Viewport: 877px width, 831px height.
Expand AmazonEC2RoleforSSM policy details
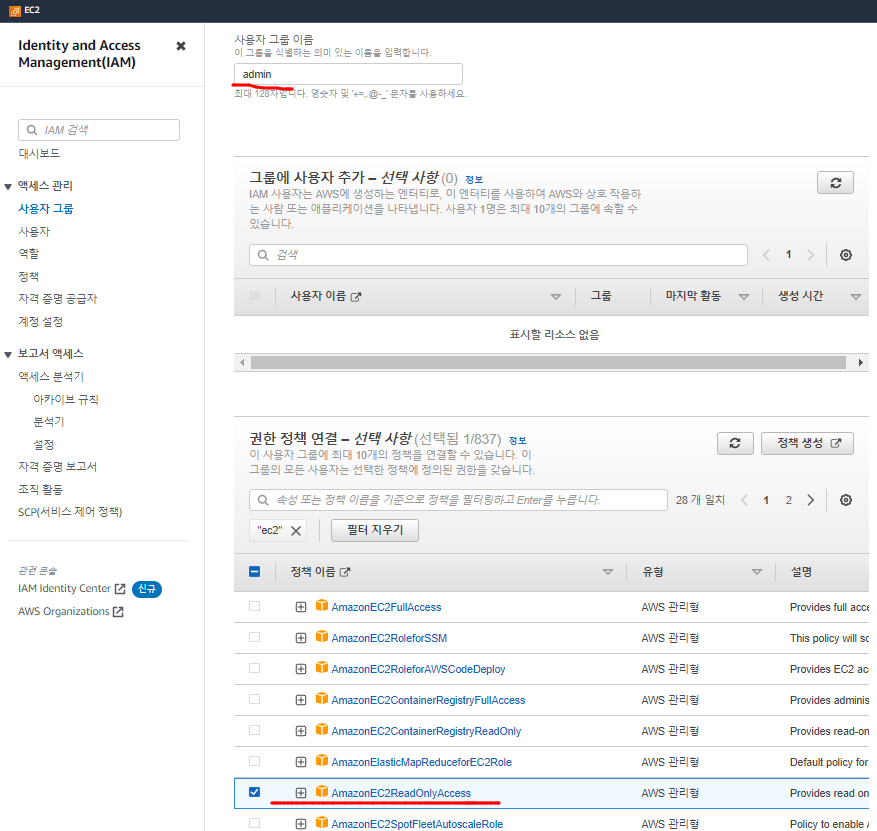tap(301, 638)
